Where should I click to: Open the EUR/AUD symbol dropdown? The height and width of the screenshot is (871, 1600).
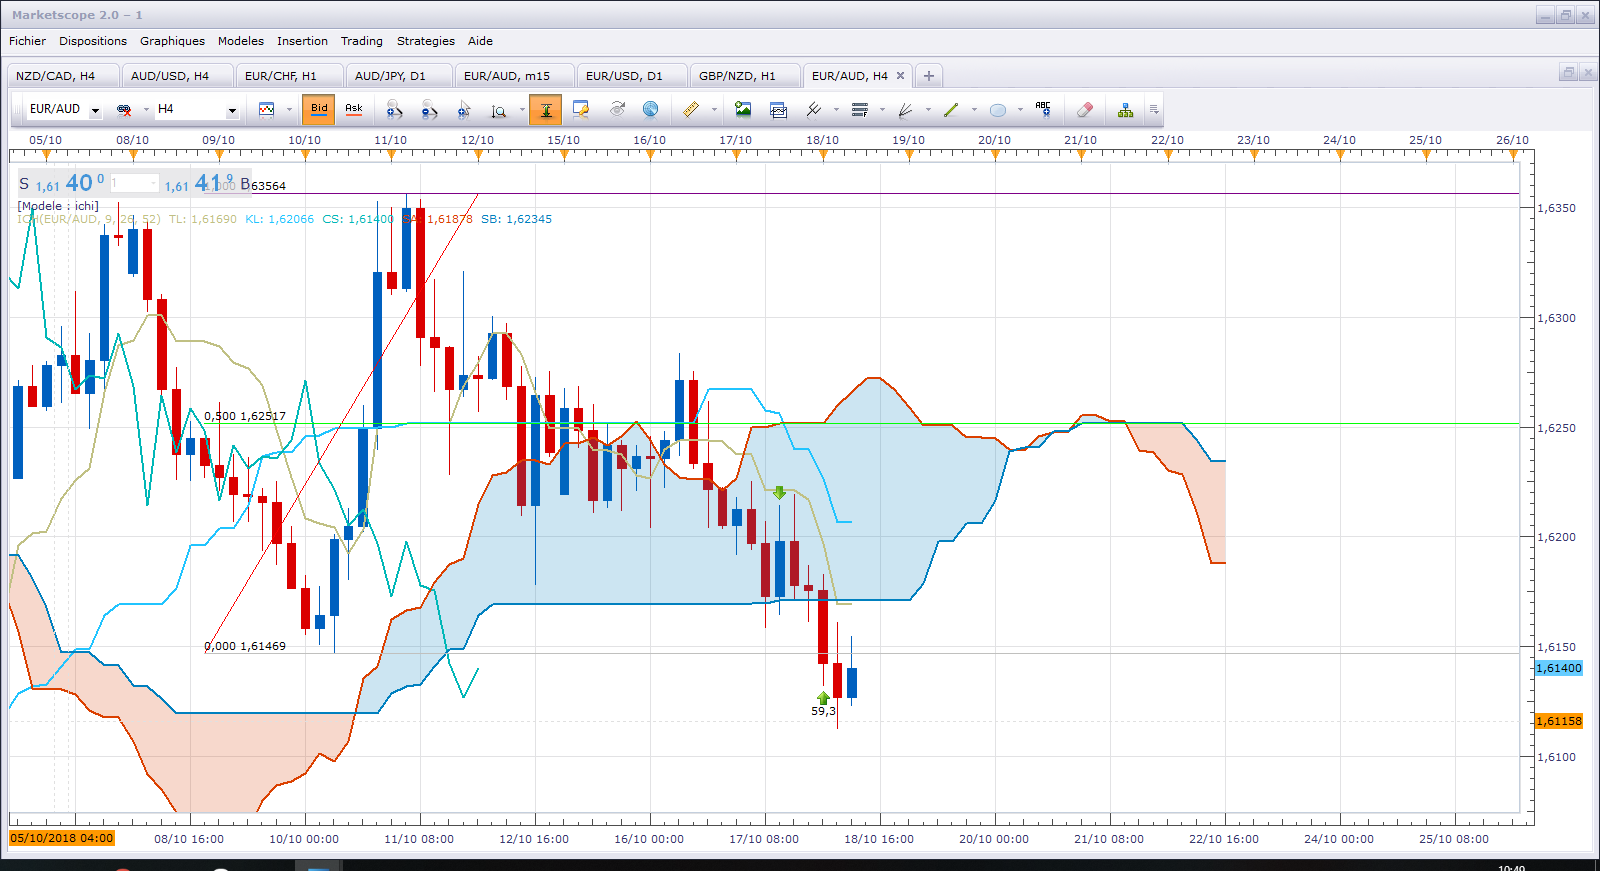(x=95, y=110)
